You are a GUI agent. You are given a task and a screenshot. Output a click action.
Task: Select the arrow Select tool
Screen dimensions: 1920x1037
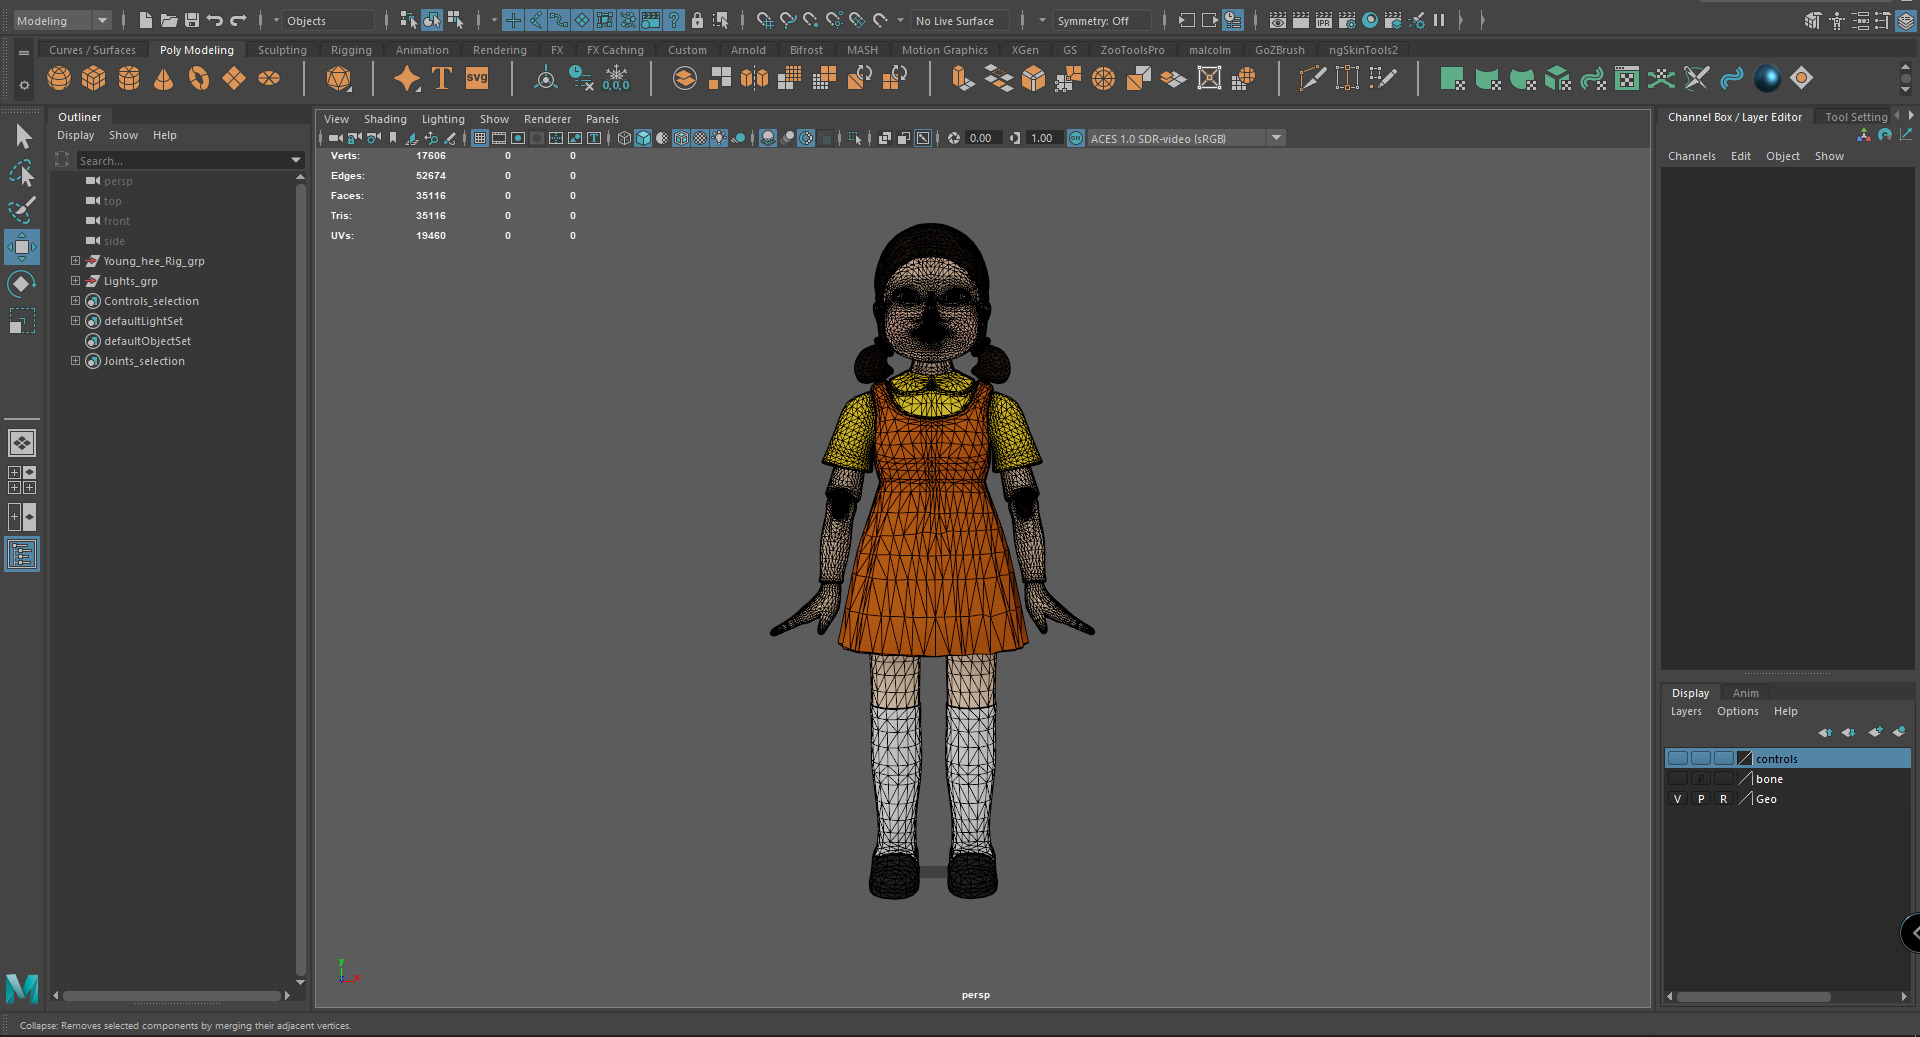[22, 136]
